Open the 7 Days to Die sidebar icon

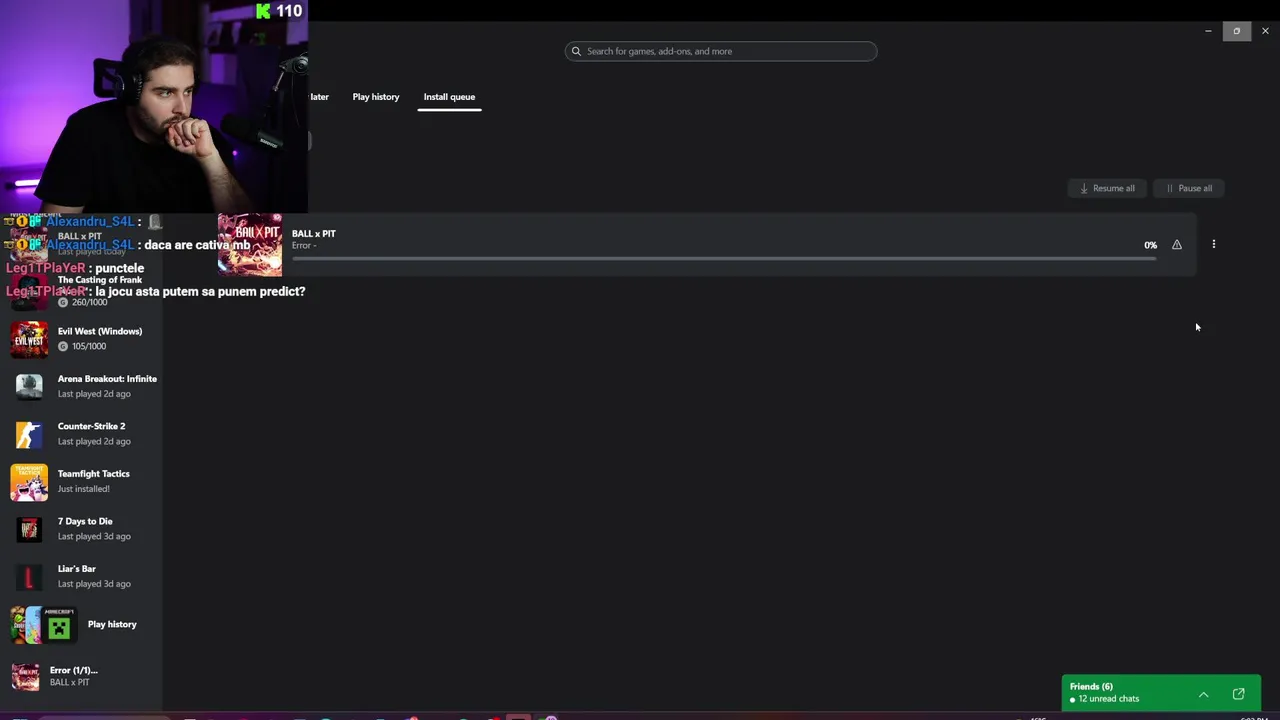[x=29, y=529]
